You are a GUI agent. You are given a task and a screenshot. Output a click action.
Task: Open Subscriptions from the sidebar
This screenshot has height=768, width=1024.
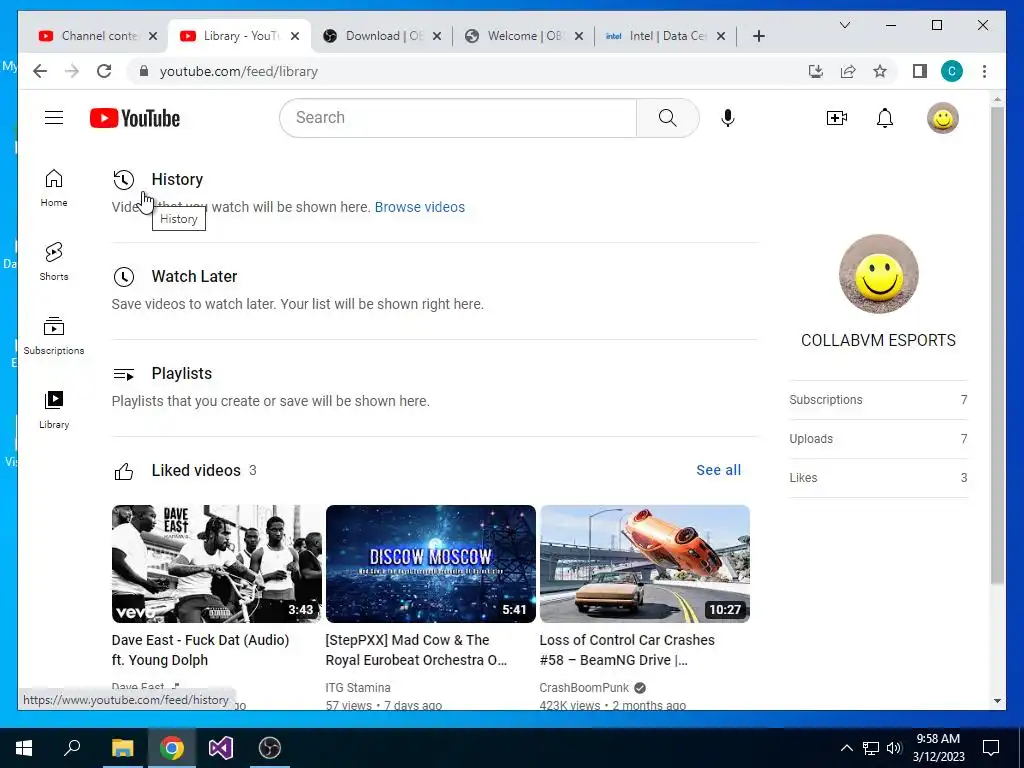(54, 336)
